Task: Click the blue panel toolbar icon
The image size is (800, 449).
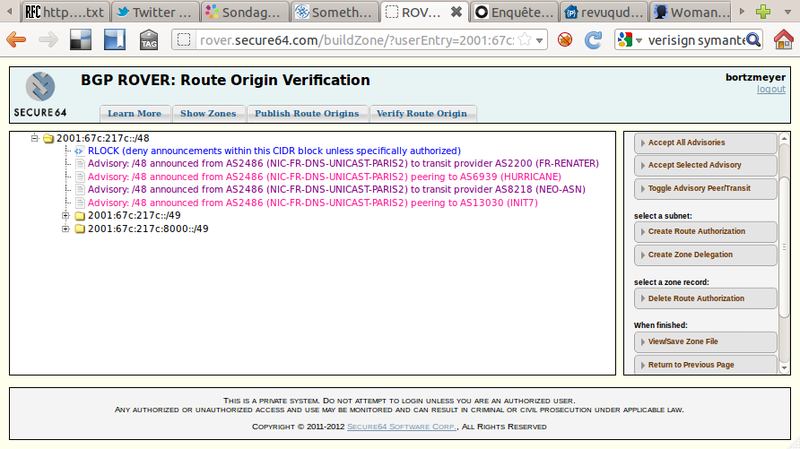Action: tap(114, 39)
